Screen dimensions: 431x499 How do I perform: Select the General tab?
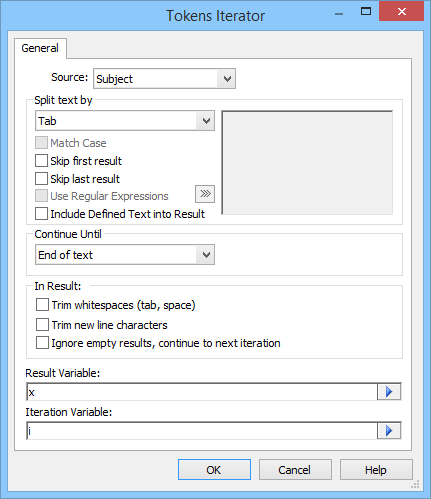click(x=40, y=48)
